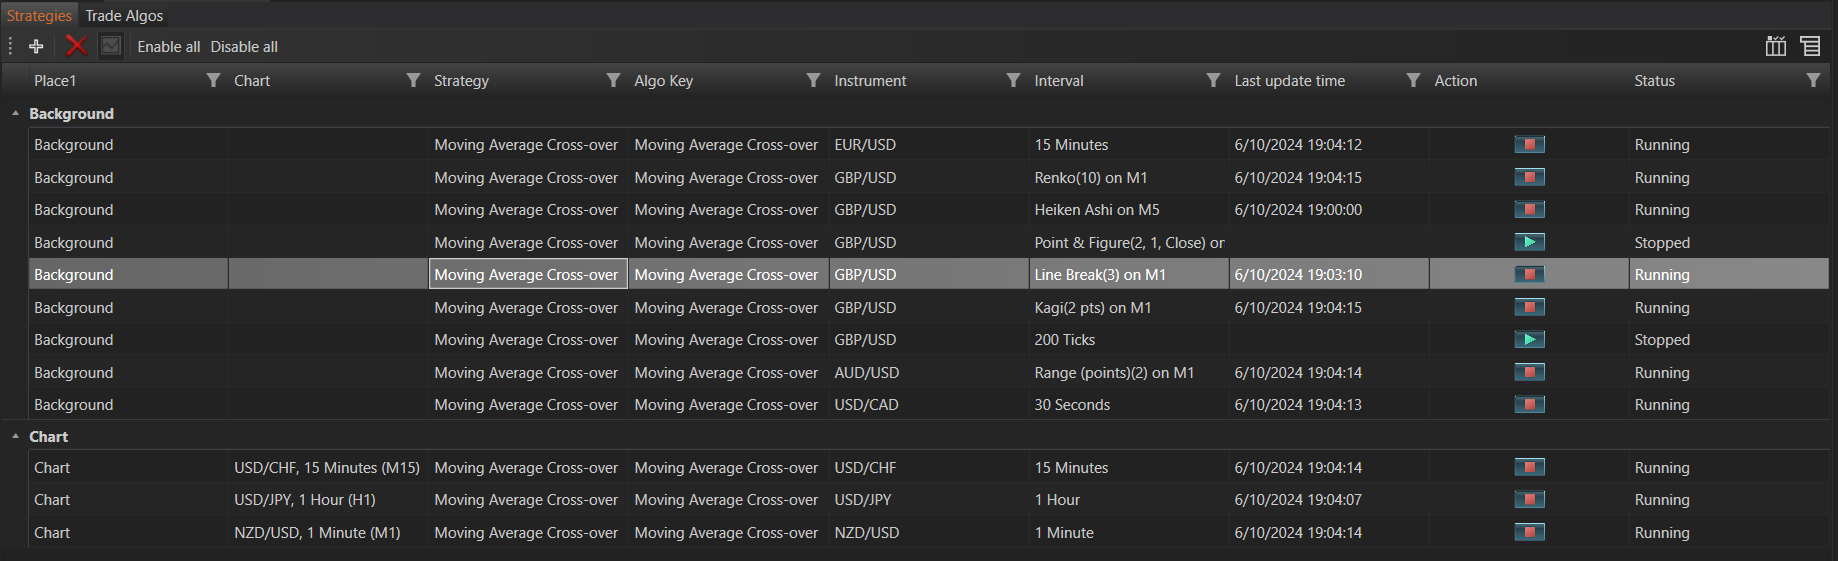
Task: Open the Last update time filter dropdown
Action: pos(1413,80)
